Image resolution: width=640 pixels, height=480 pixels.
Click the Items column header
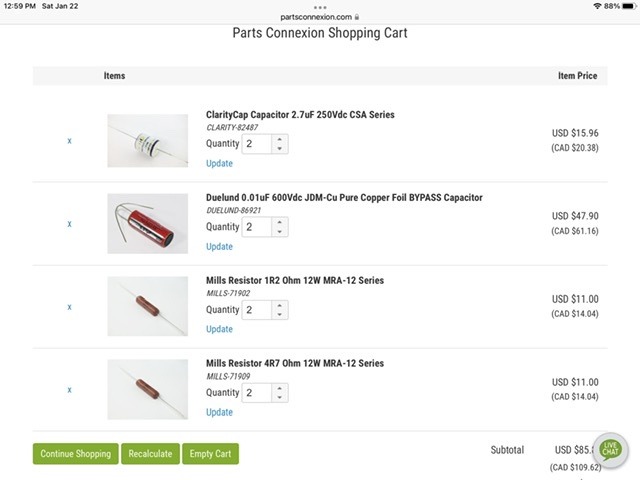(x=114, y=76)
